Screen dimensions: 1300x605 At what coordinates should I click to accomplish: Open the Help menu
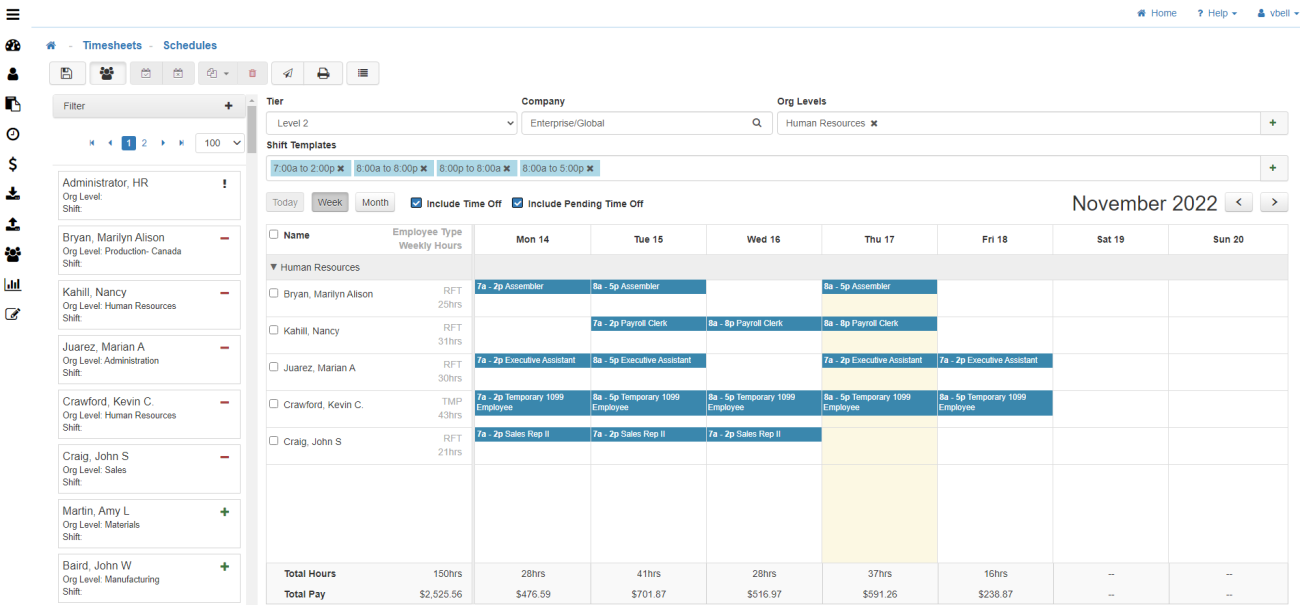point(1217,13)
